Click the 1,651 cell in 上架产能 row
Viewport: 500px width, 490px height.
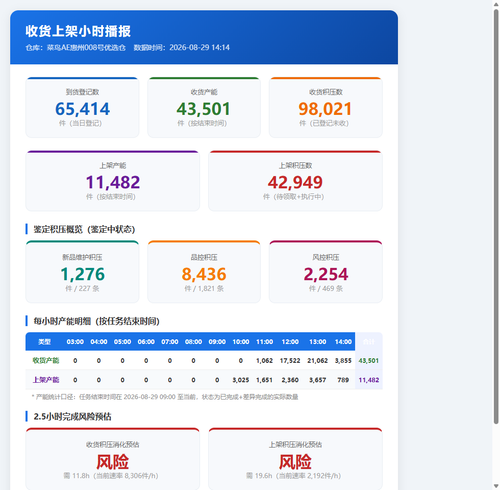coord(264,380)
